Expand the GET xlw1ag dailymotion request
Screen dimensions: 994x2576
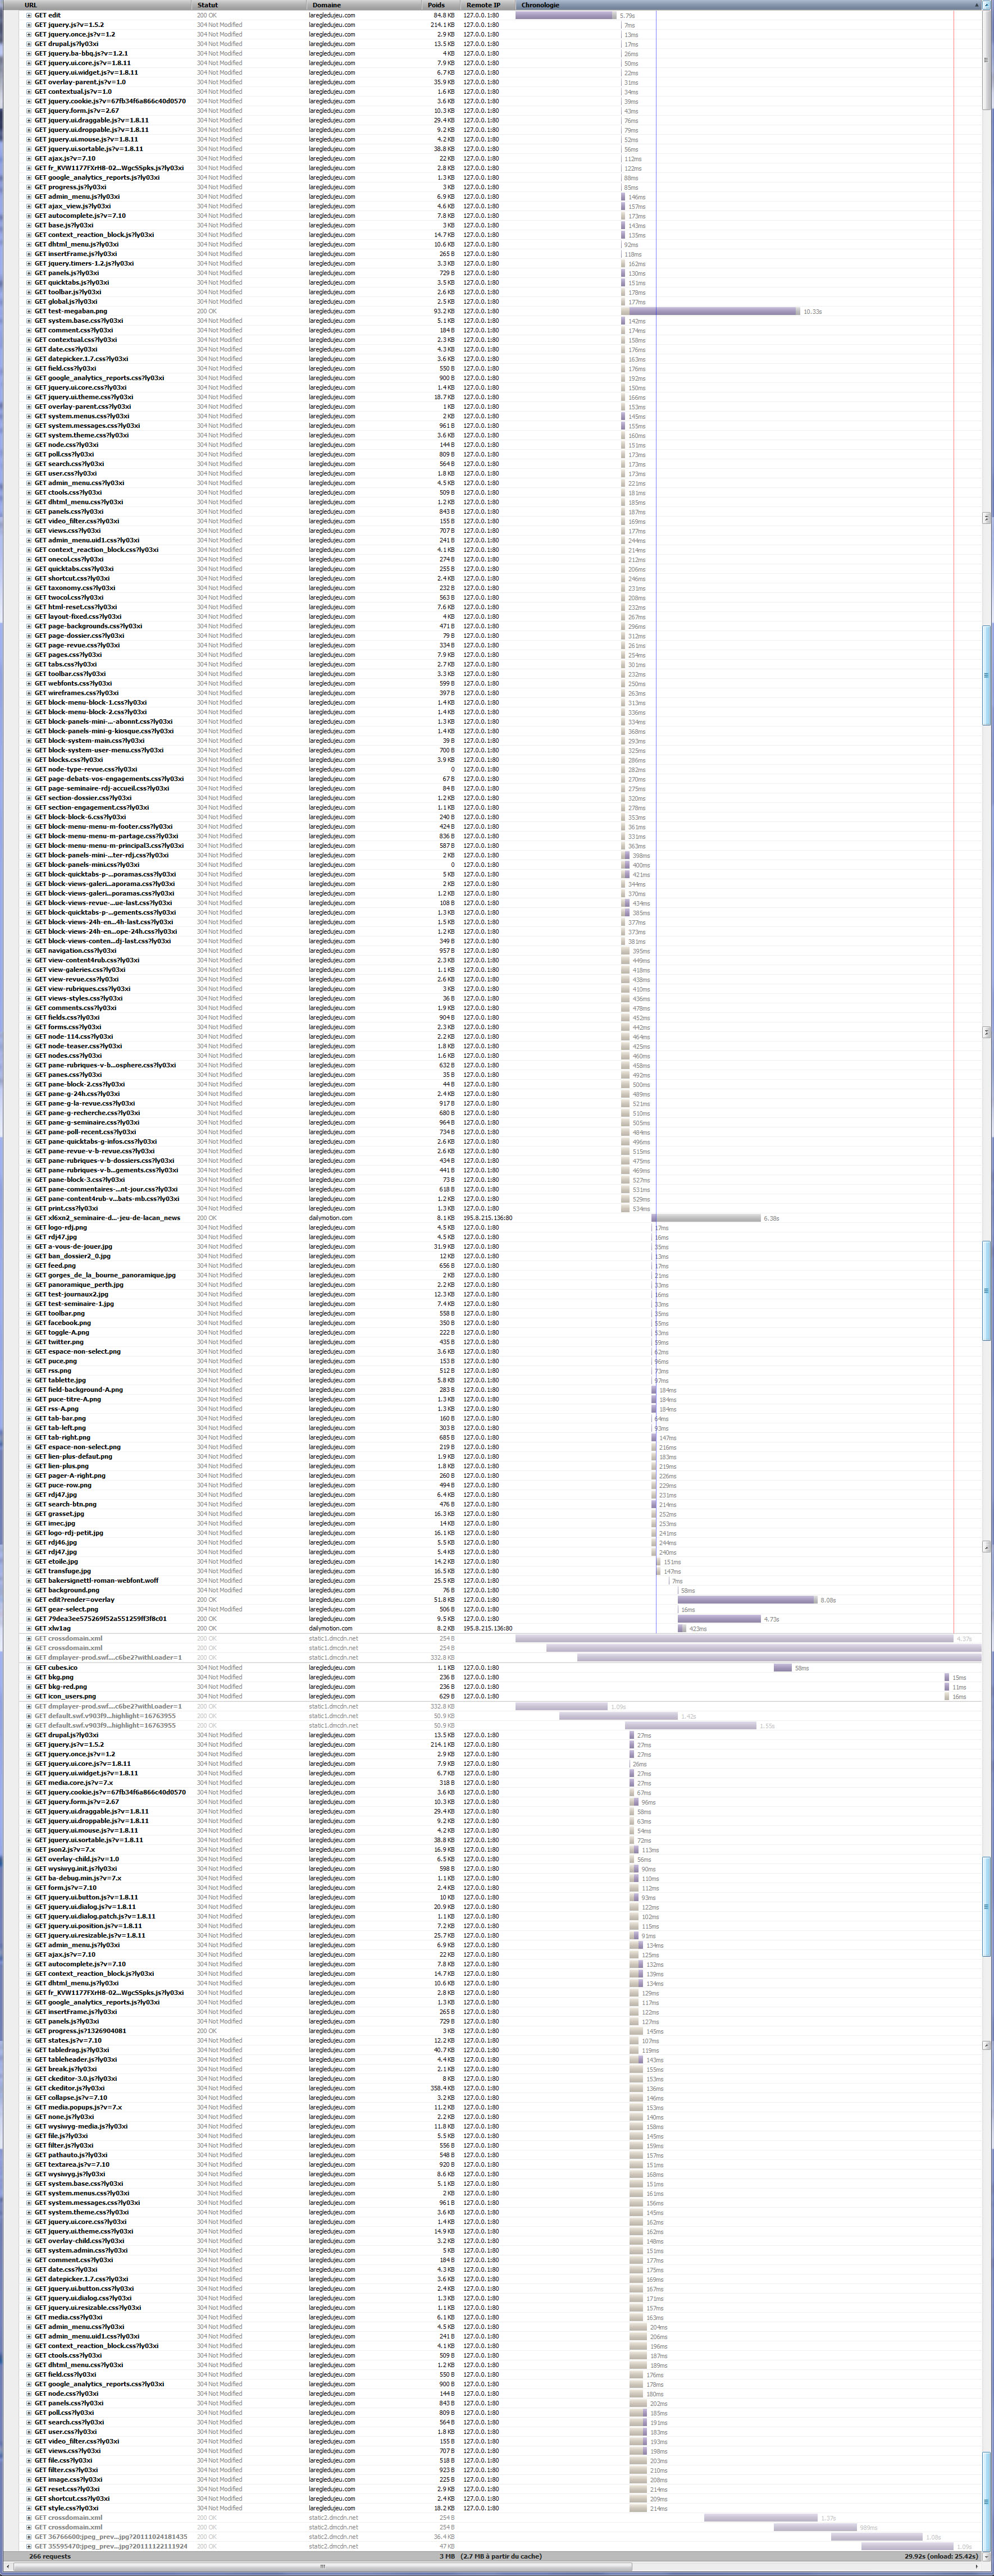click(x=28, y=1628)
